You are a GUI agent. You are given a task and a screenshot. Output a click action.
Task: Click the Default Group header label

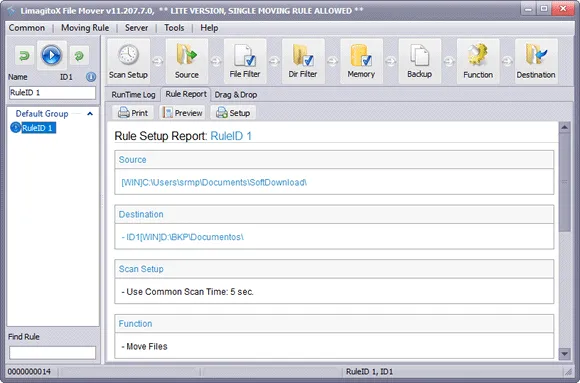tap(42, 114)
